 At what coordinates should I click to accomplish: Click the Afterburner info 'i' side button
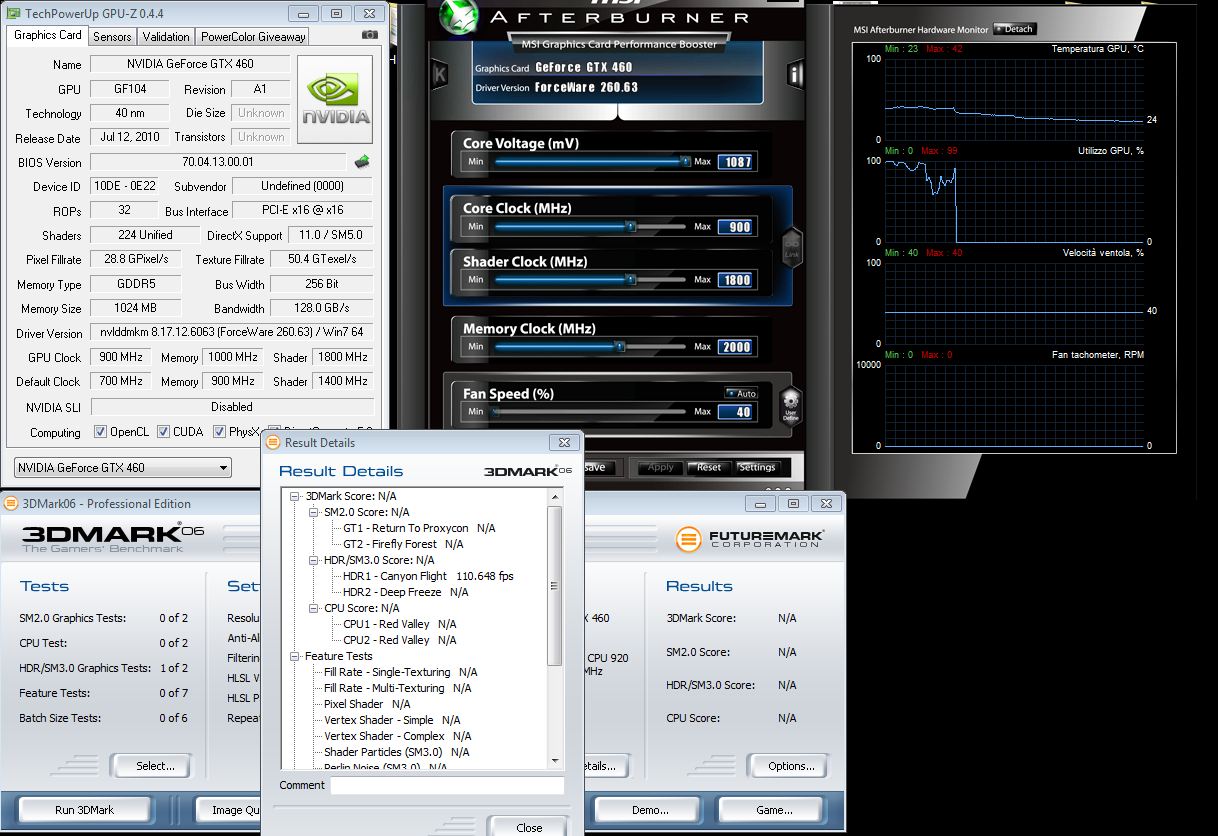click(x=796, y=74)
